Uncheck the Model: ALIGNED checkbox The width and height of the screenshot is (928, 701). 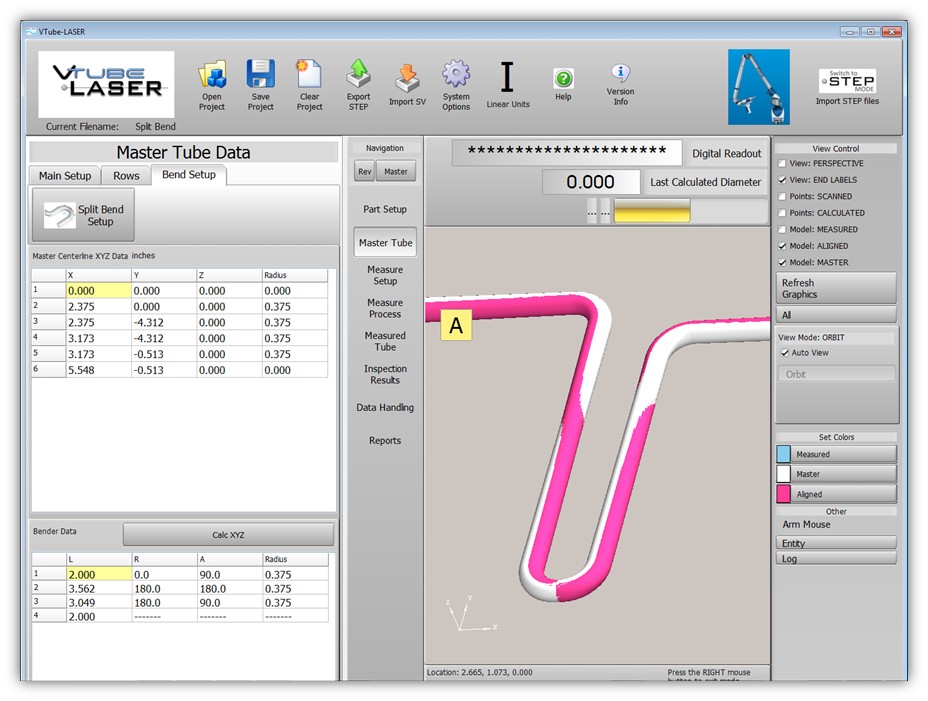coord(782,246)
